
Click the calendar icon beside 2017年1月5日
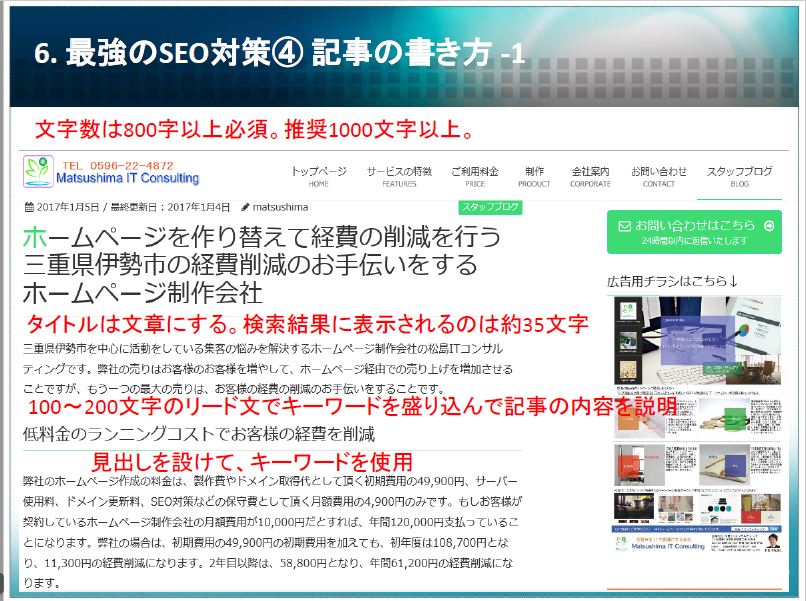click(26, 208)
